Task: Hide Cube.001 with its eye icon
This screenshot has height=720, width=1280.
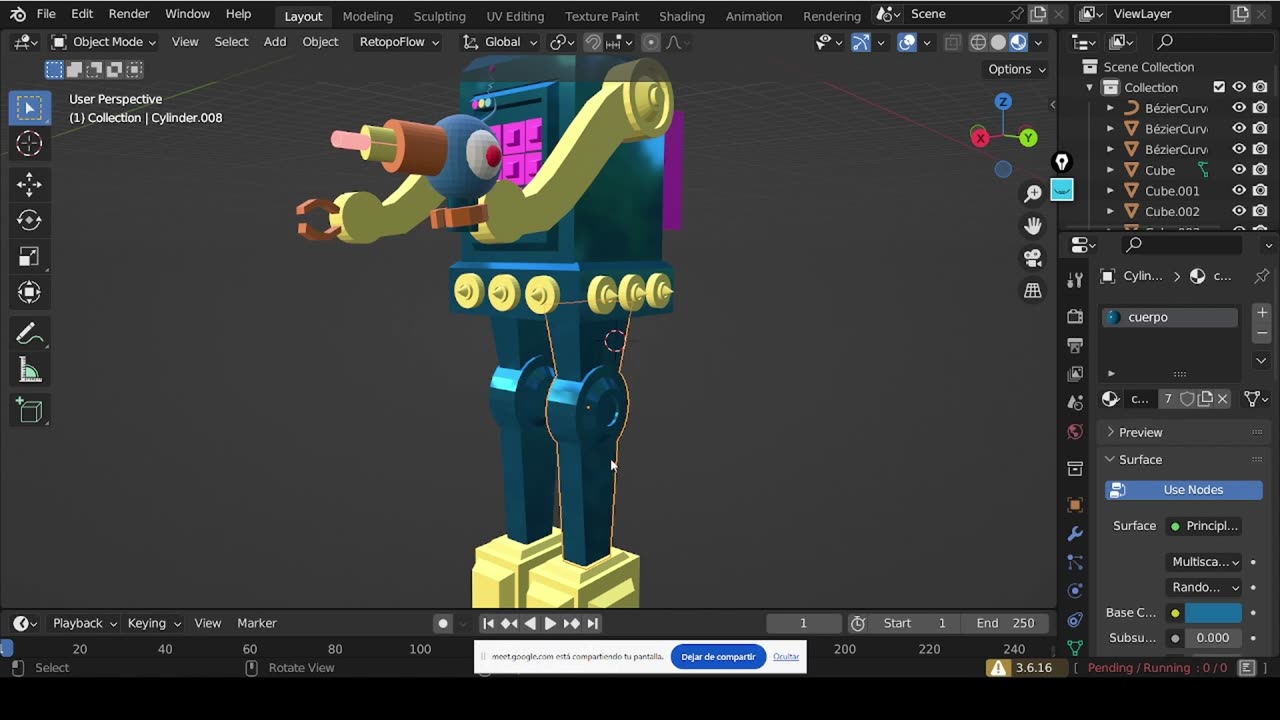Action: point(1238,191)
